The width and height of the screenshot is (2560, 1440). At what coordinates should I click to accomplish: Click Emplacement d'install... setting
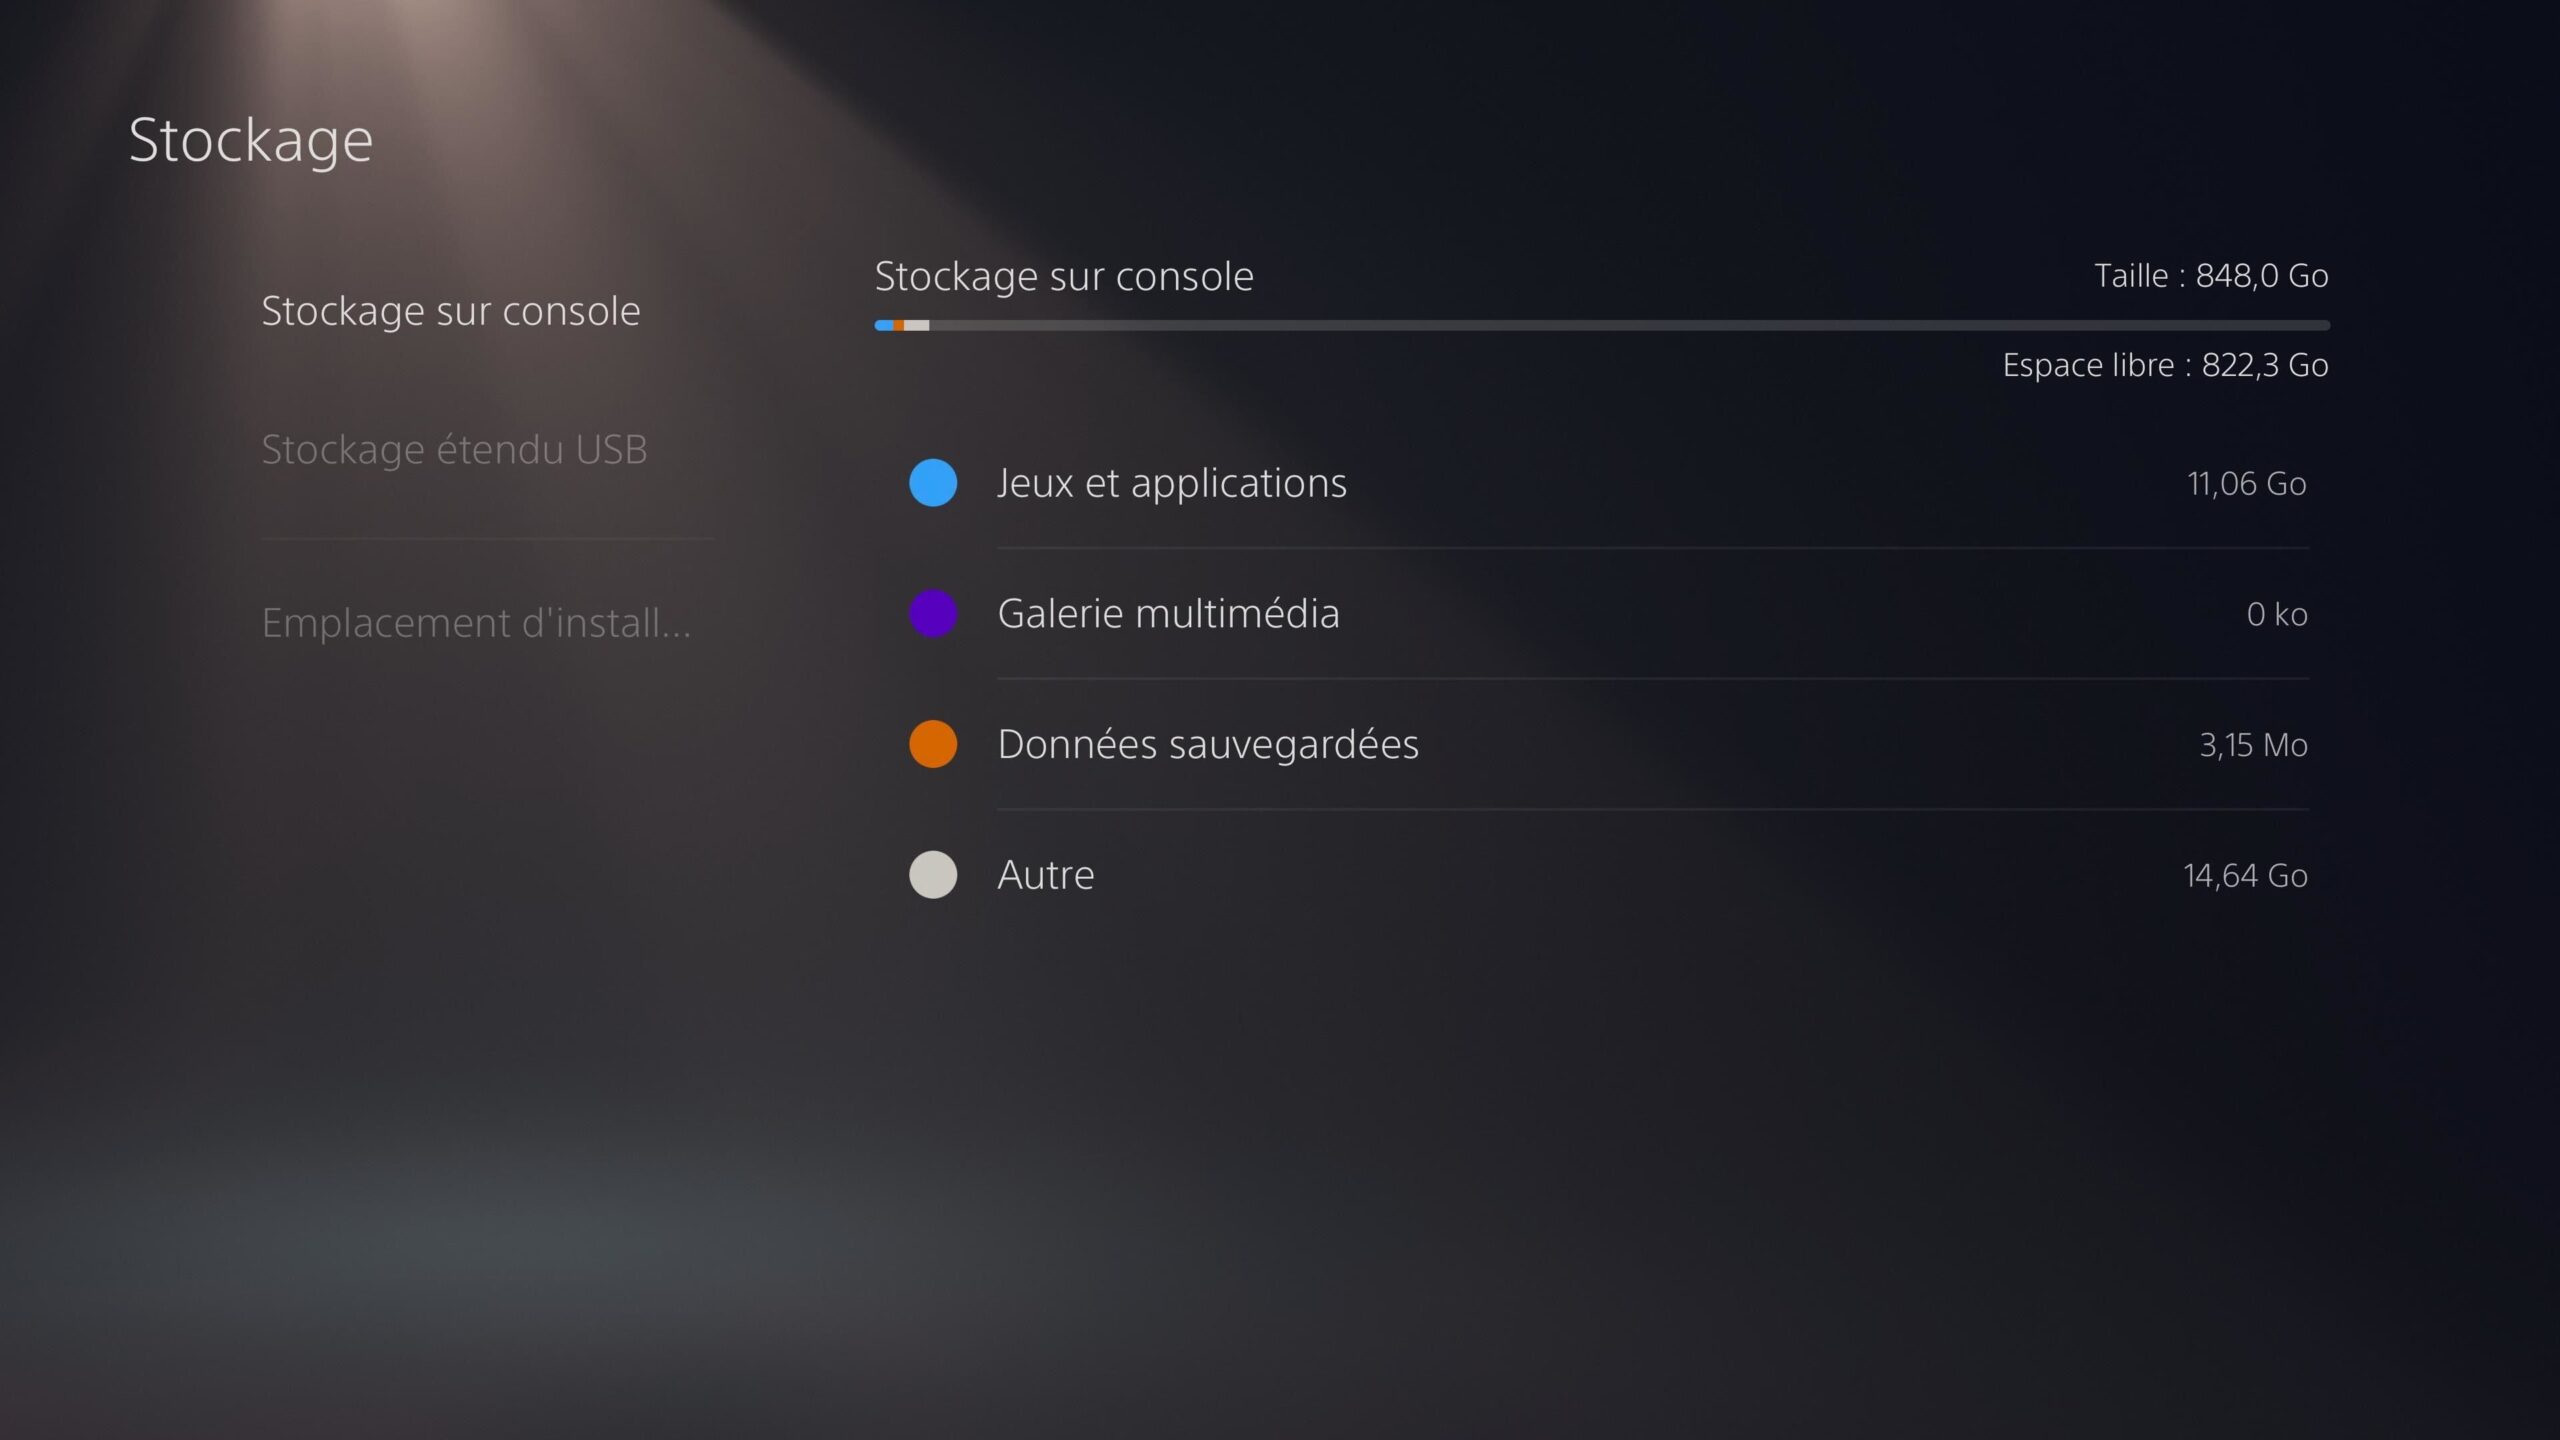(x=476, y=621)
